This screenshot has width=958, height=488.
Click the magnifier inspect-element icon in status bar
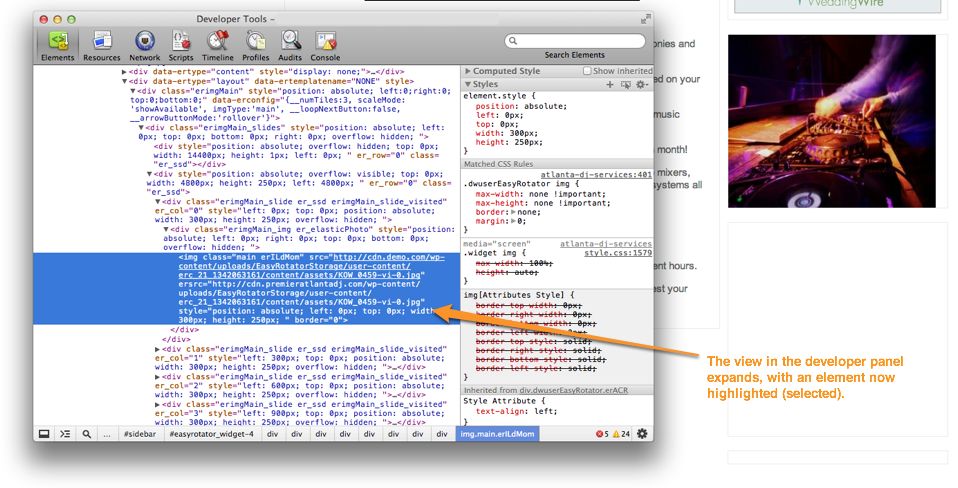click(87, 434)
